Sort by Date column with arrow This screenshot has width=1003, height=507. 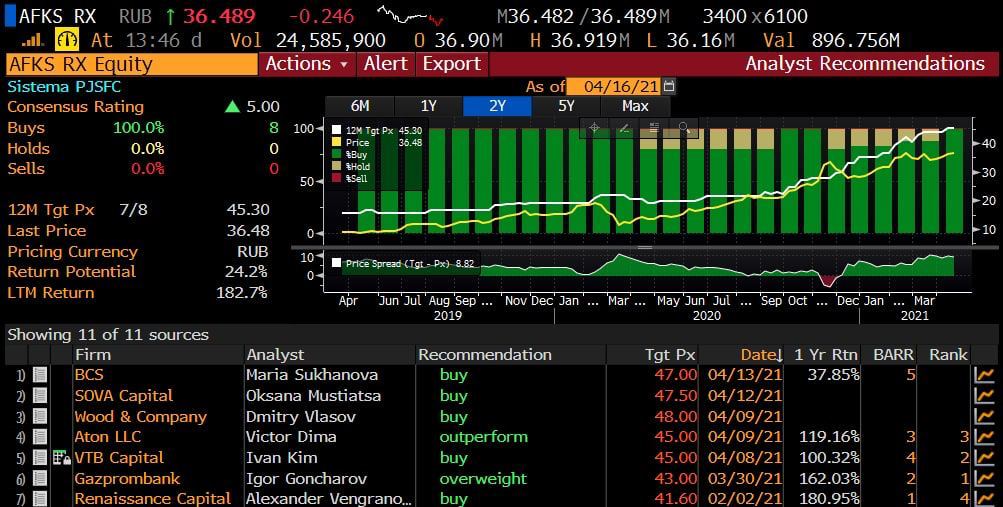point(761,355)
